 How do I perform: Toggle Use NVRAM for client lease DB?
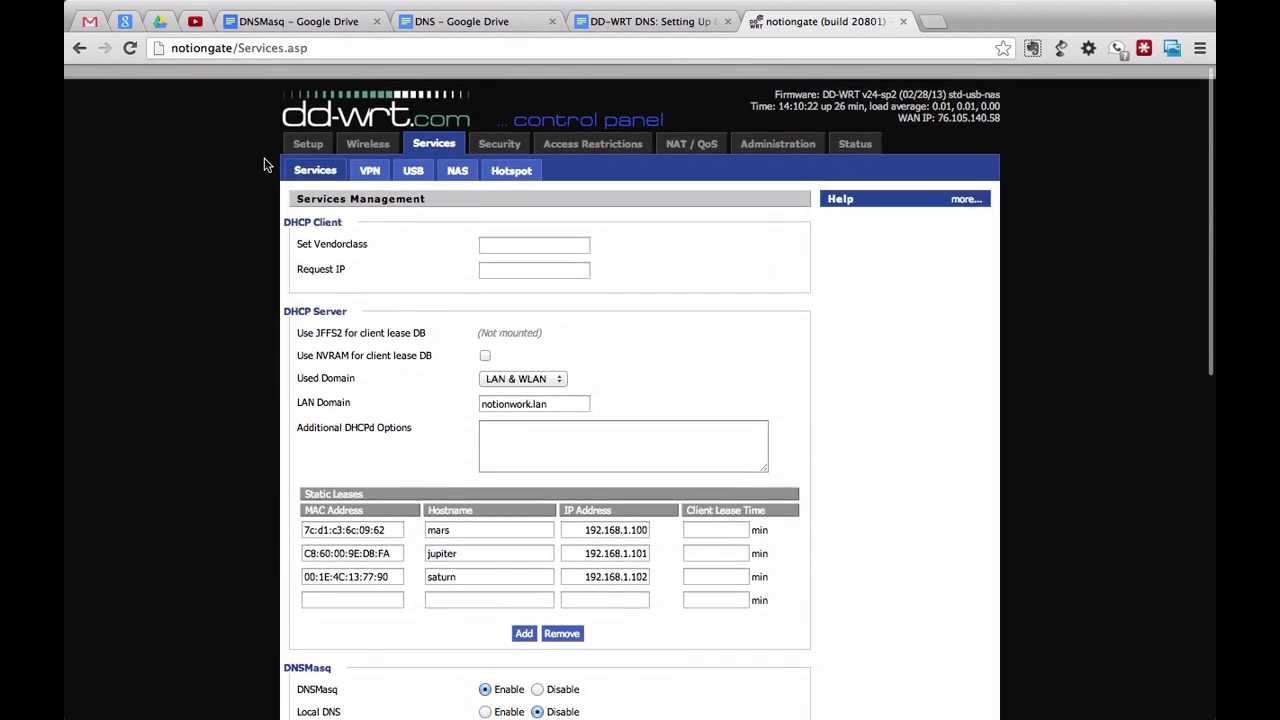pyautogui.click(x=485, y=356)
